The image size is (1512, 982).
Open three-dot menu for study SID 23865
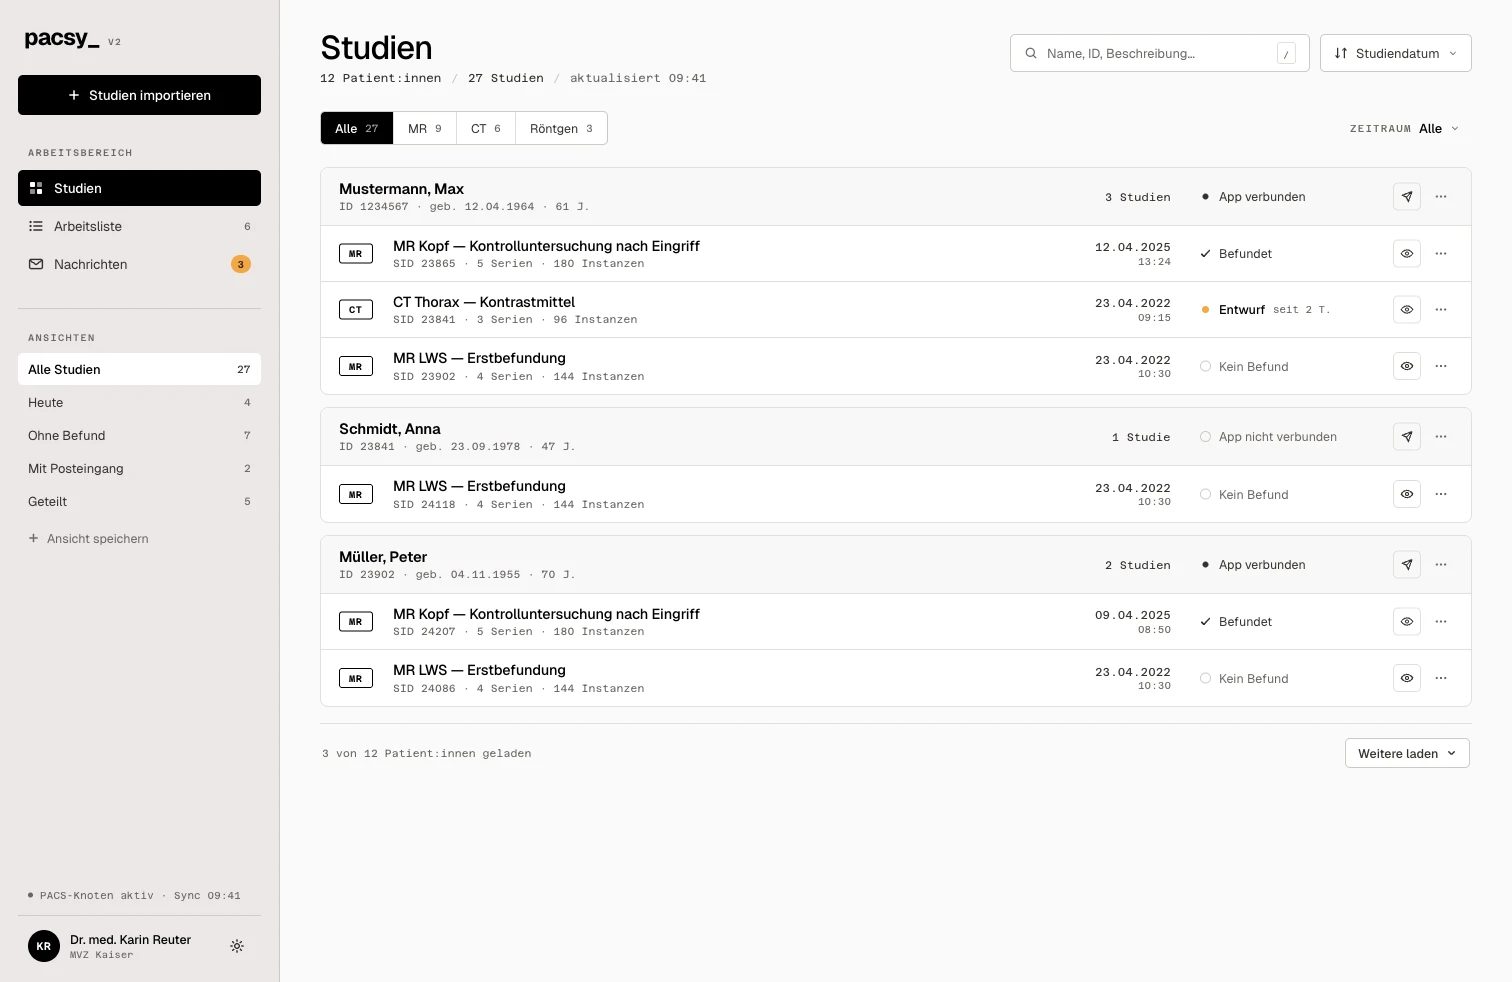pos(1441,254)
